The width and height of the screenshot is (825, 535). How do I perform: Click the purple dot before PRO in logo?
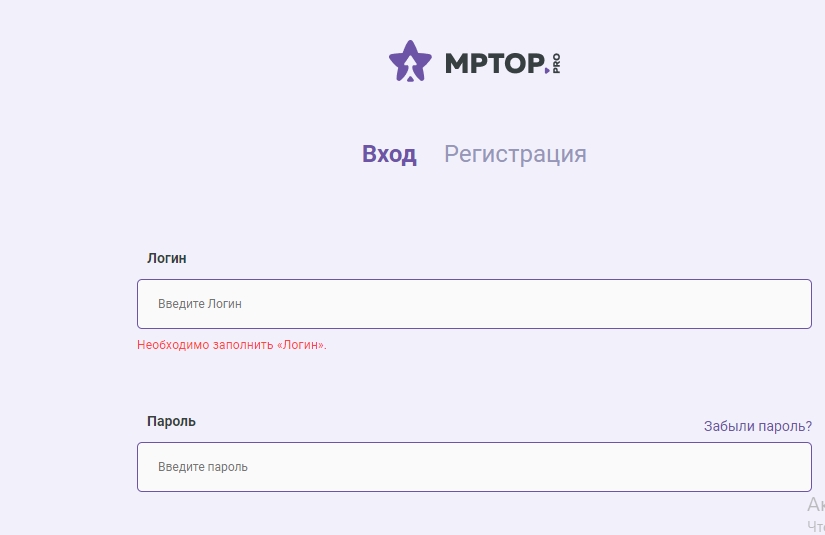547,70
